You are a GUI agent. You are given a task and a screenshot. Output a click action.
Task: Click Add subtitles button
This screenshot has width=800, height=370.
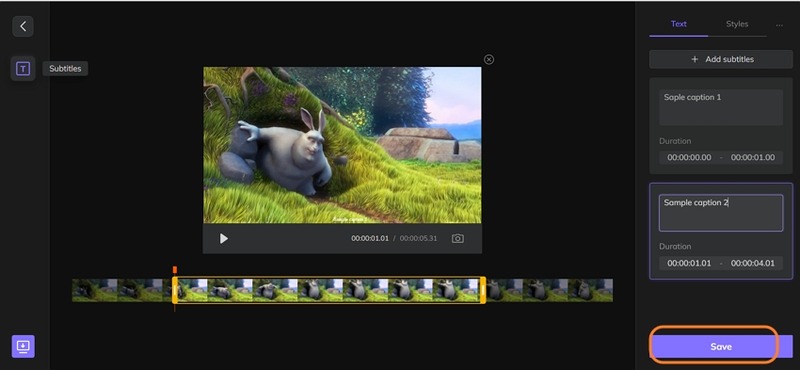tap(721, 59)
